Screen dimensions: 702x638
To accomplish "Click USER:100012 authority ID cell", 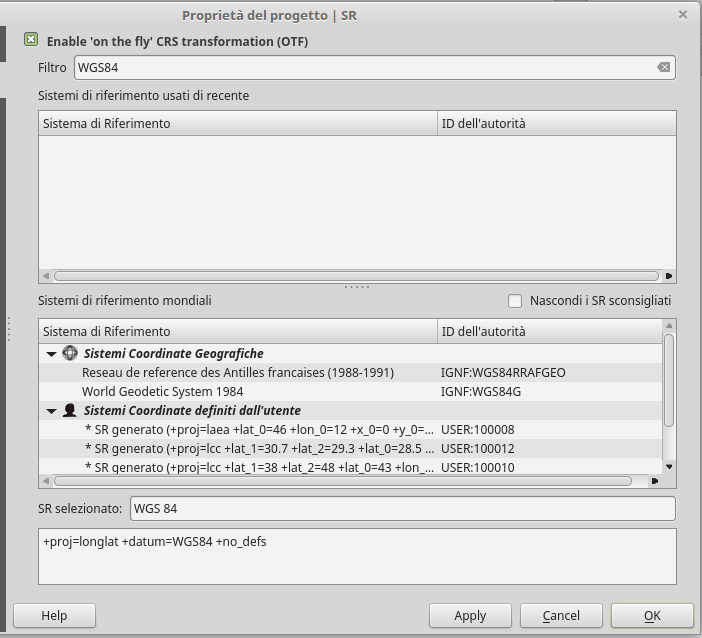I will click(x=478, y=449).
